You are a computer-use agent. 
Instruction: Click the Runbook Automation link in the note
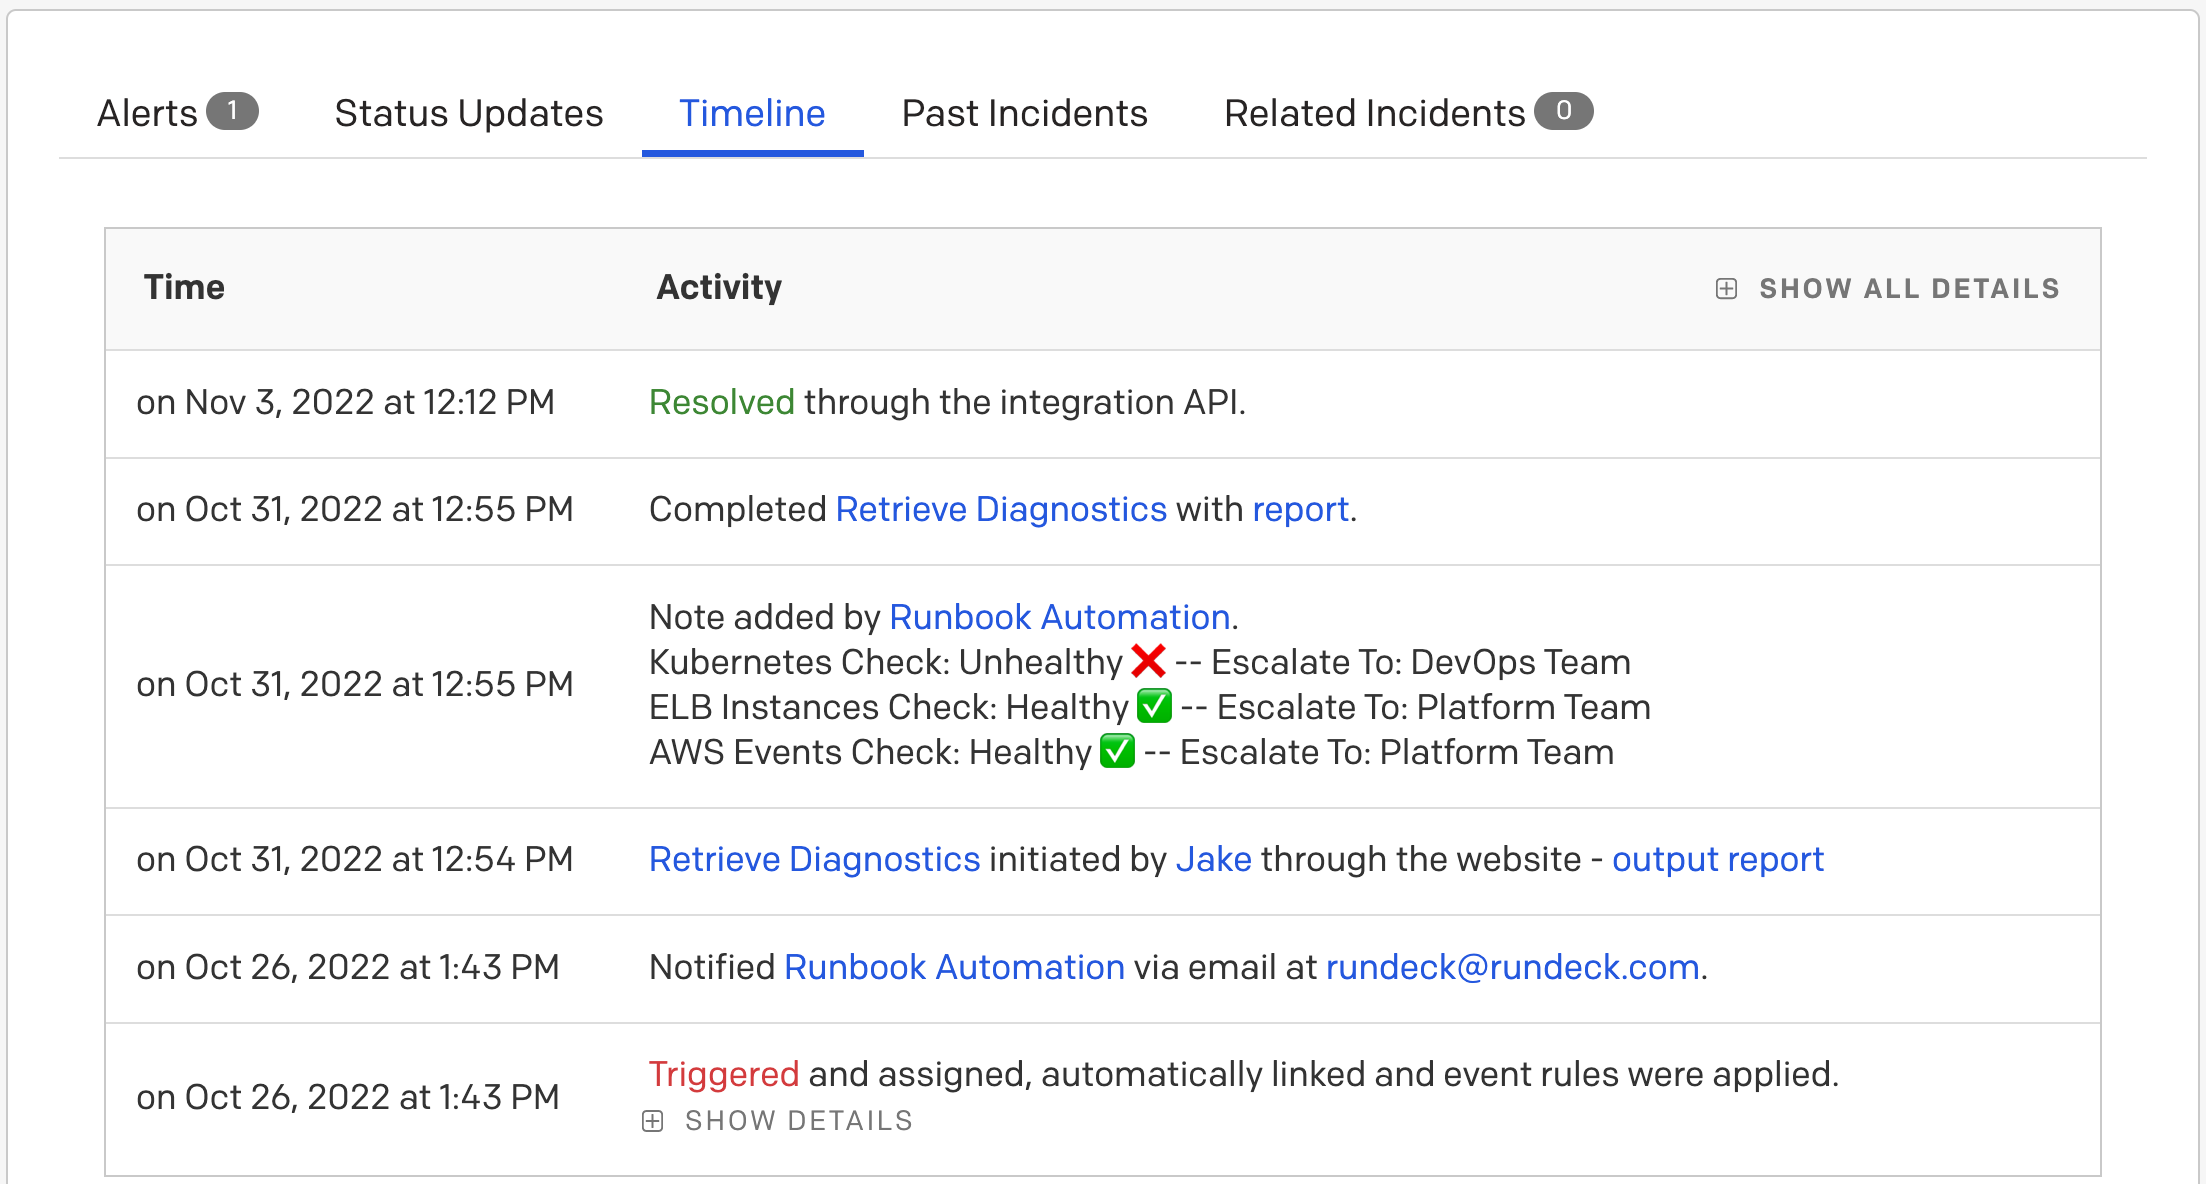(1059, 617)
